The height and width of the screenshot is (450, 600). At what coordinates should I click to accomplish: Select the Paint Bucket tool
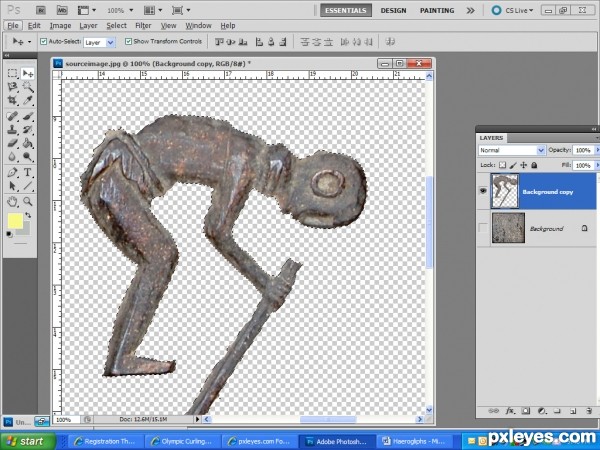point(28,143)
